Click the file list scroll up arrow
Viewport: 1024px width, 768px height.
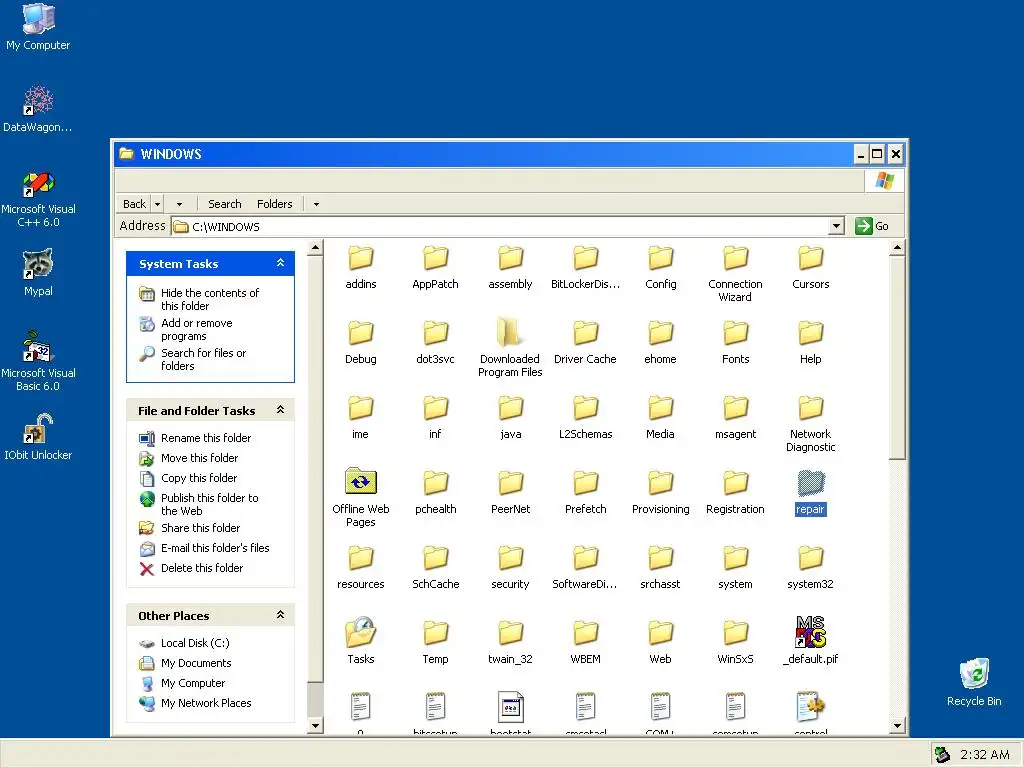point(897,248)
